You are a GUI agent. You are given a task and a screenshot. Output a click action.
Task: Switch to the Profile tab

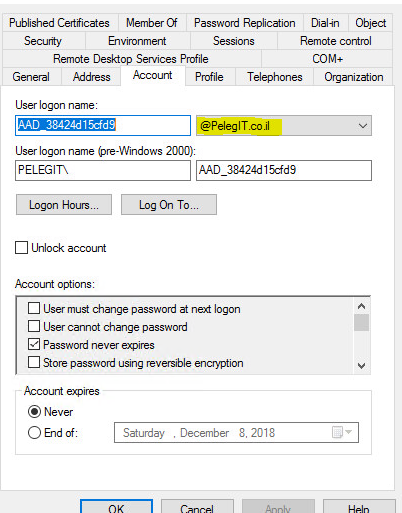(209, 77)
